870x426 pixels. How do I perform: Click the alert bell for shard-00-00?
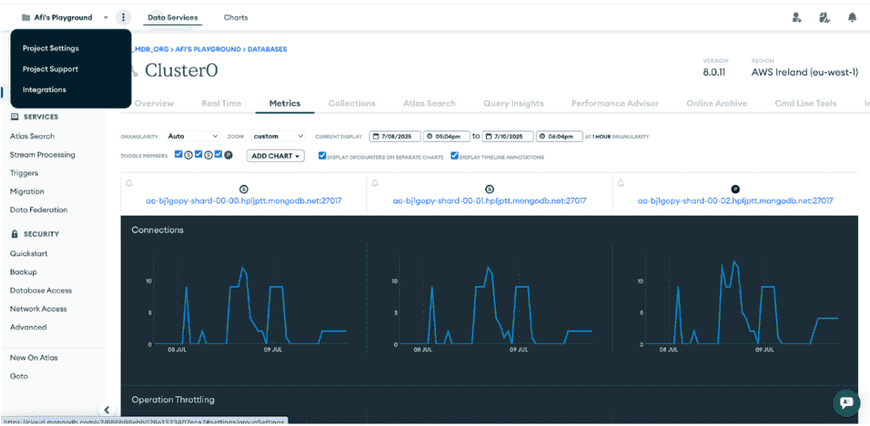point(129,183)
